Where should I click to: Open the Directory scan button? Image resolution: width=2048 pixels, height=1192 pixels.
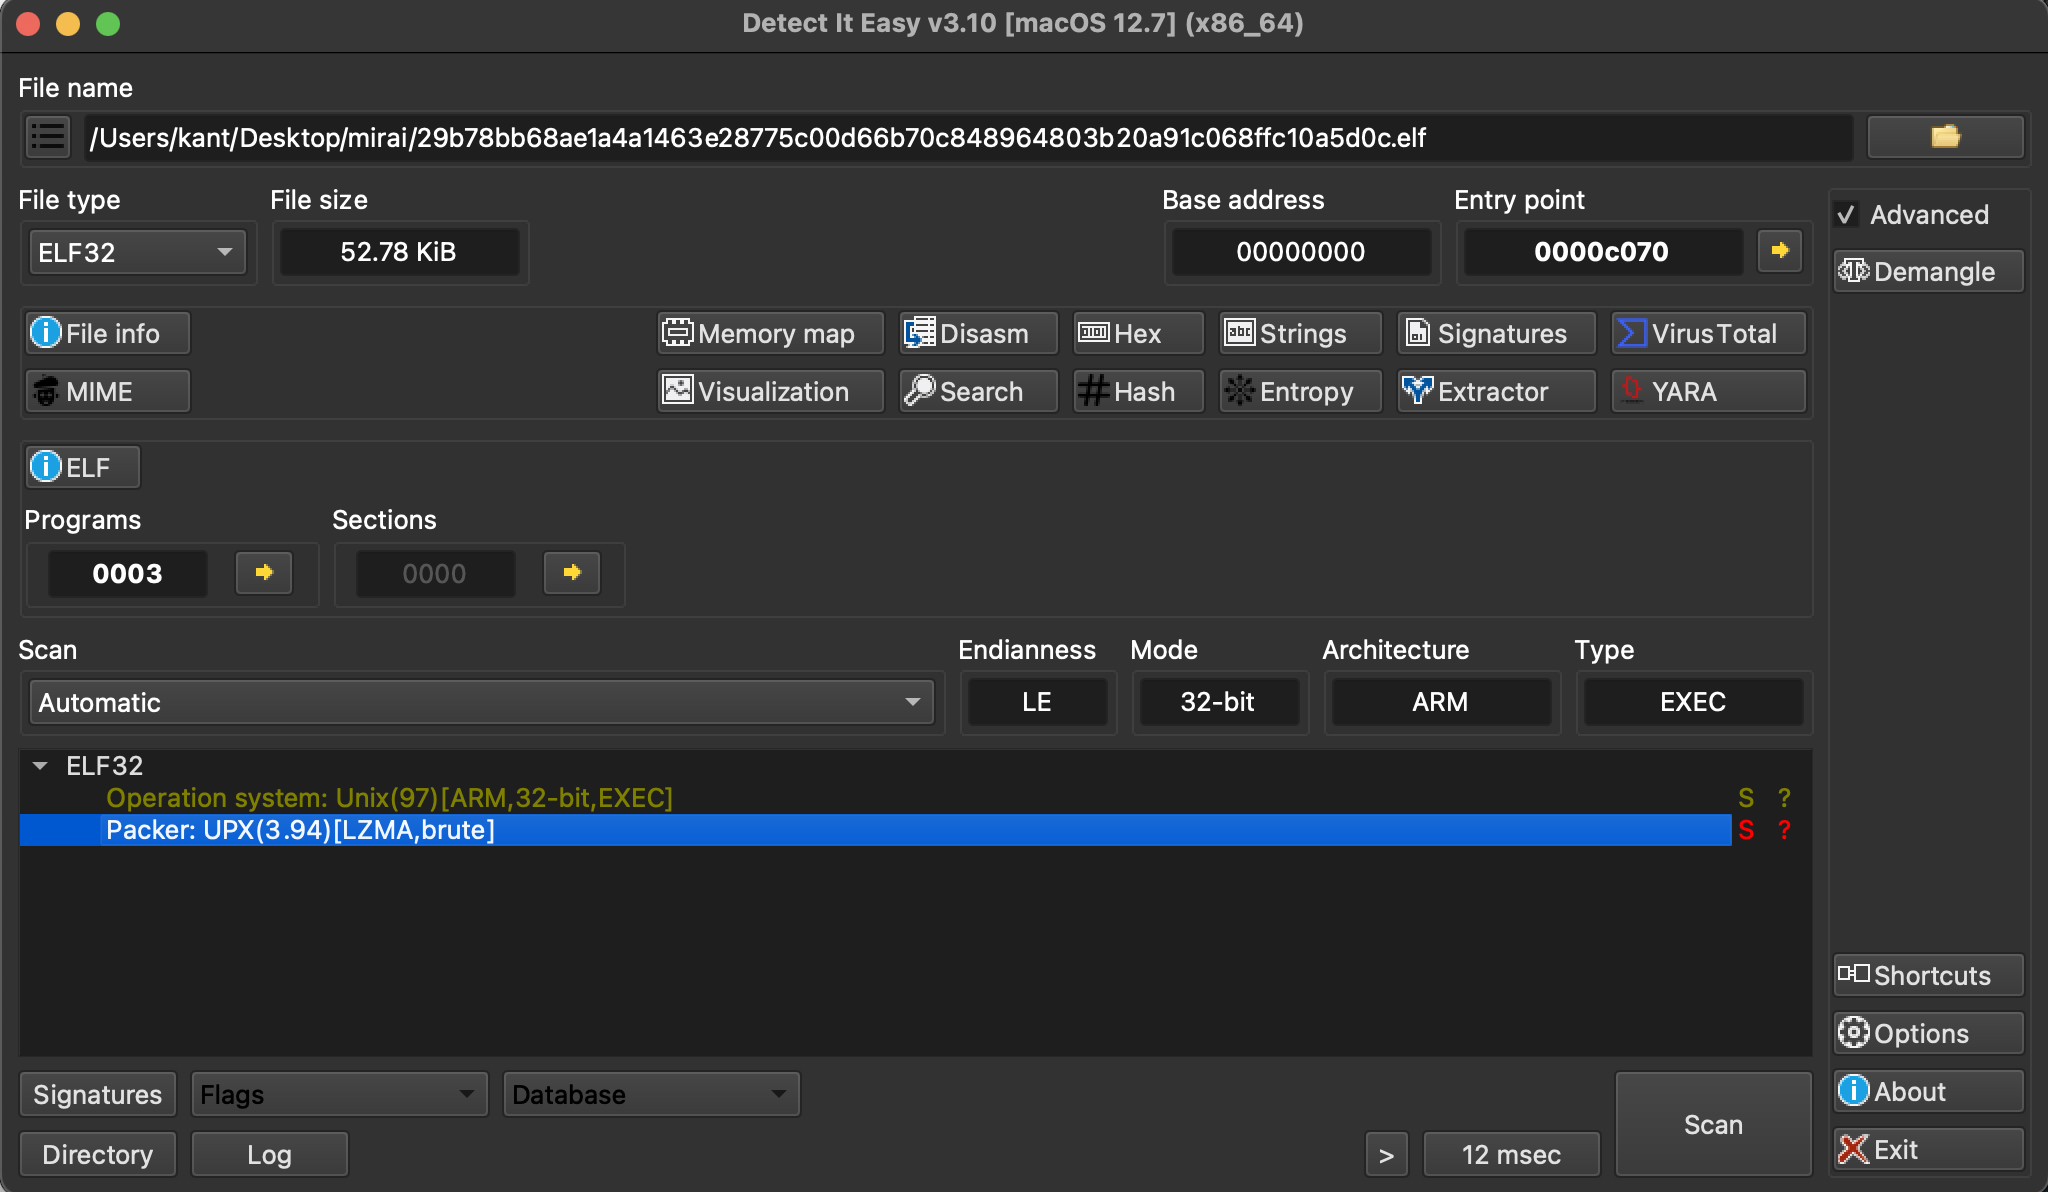click(x=98, y=1154)
